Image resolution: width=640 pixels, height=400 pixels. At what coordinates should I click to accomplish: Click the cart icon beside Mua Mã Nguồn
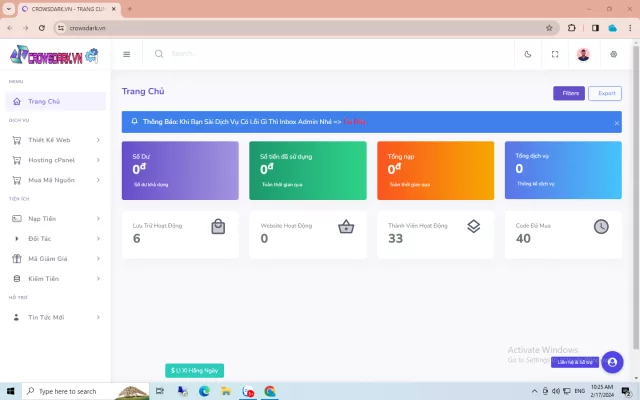(17, 180)
